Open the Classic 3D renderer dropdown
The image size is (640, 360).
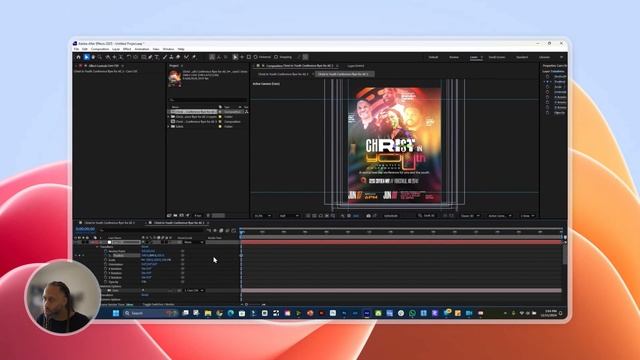click(x=470, y=216)
